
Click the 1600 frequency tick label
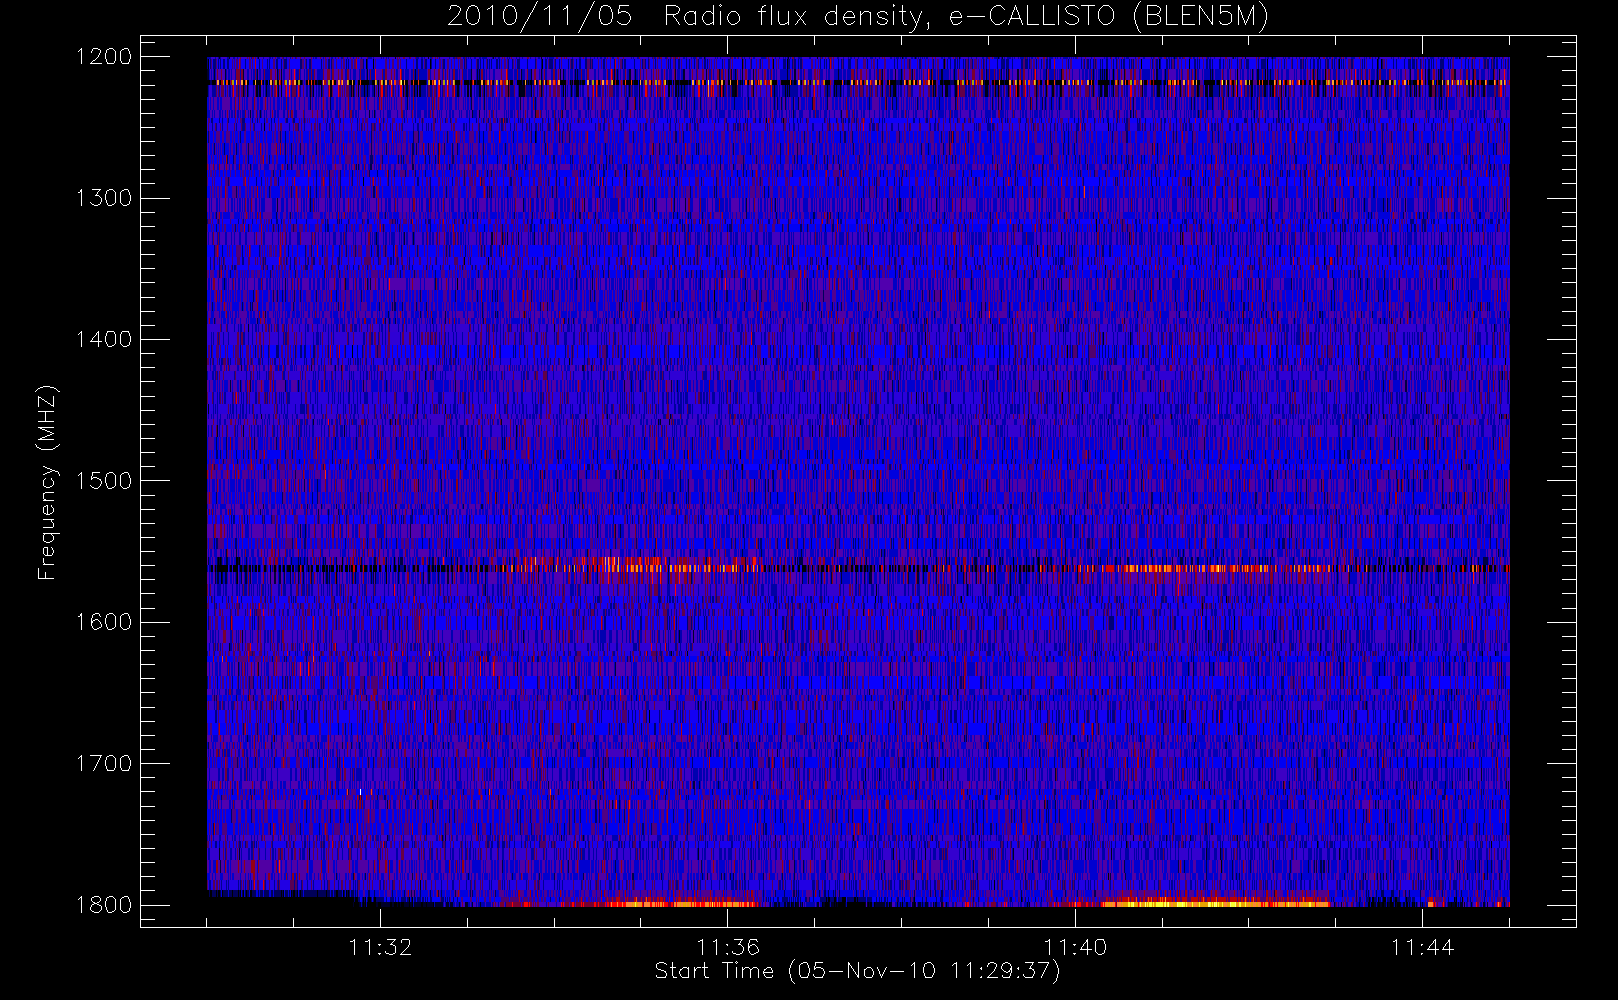tap(103, 622)
